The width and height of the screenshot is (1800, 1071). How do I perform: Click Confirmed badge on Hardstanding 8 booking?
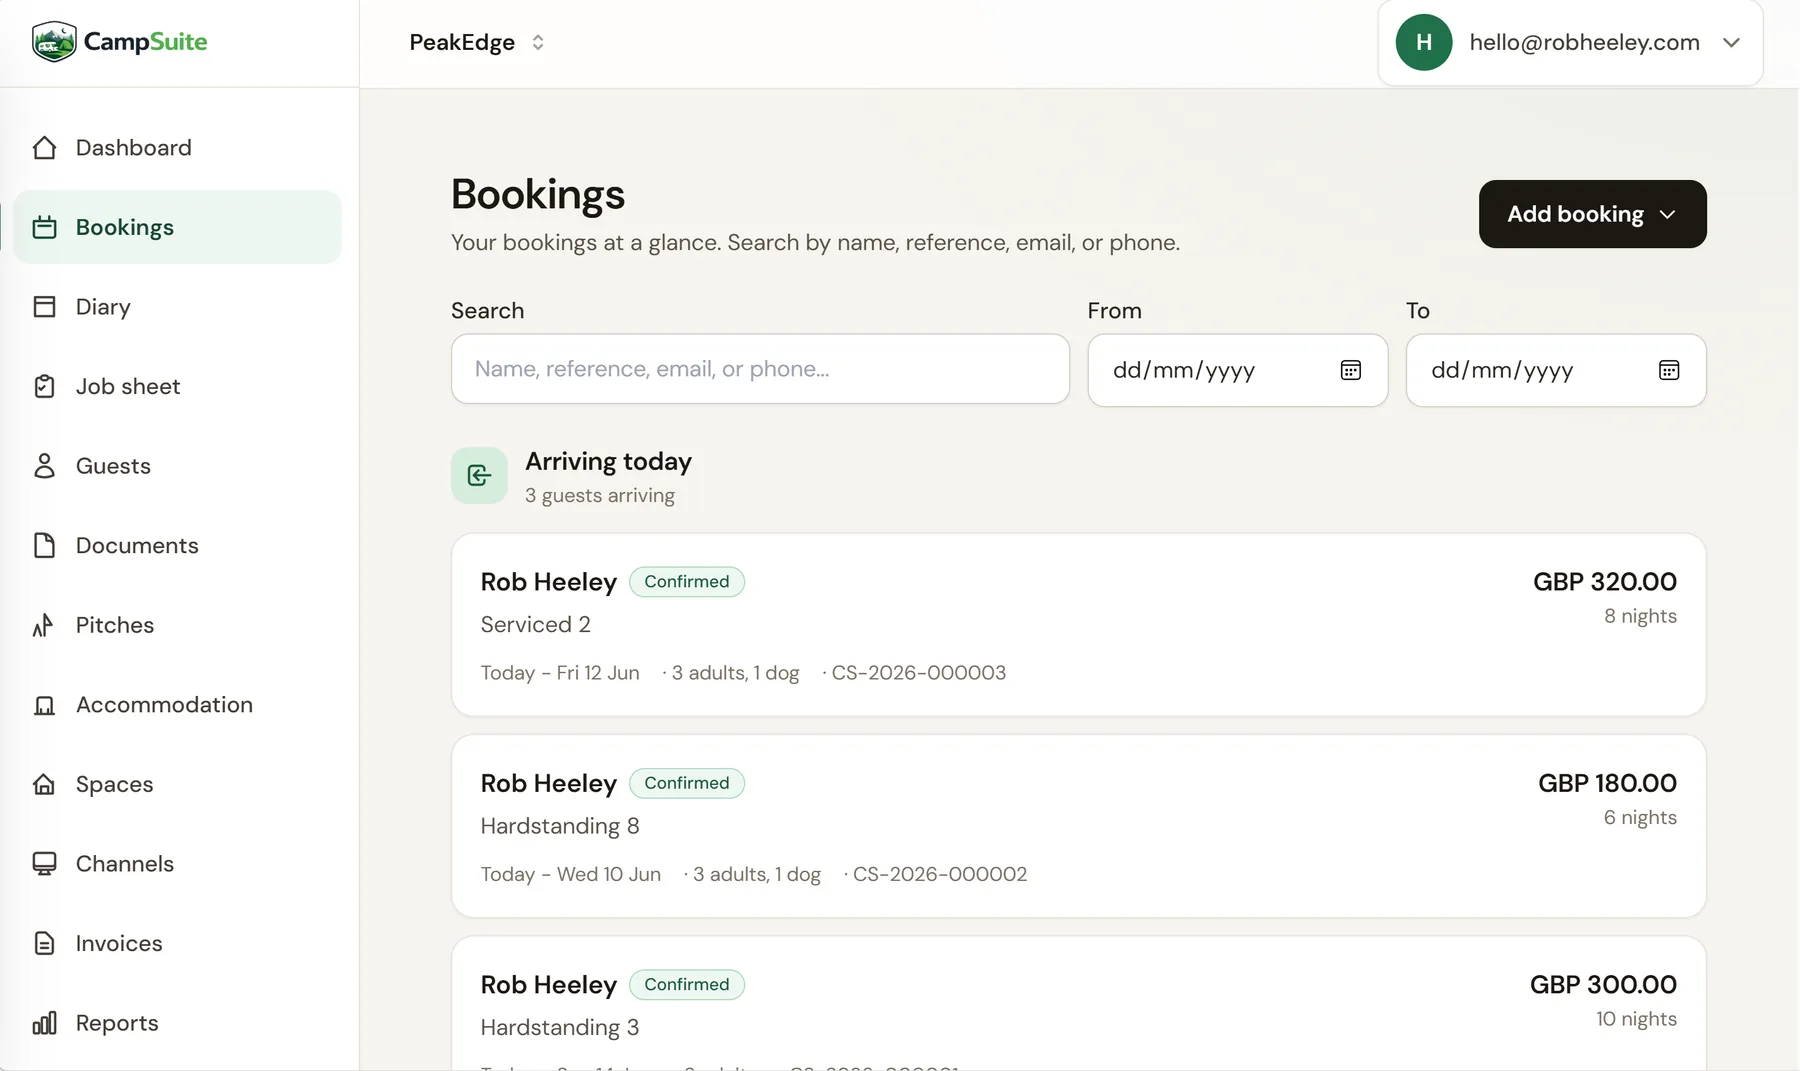click(687, 783)
